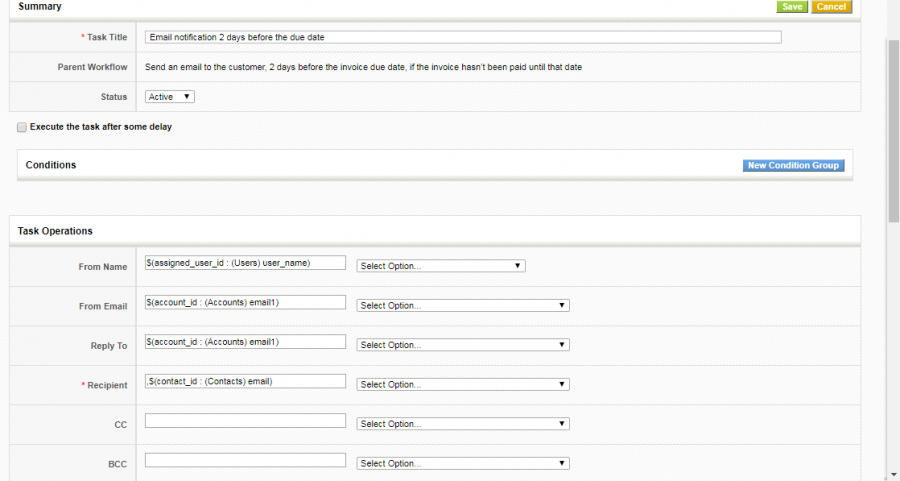Focus the empty BCC input field
Screen dimensions: 900x481
245,460
